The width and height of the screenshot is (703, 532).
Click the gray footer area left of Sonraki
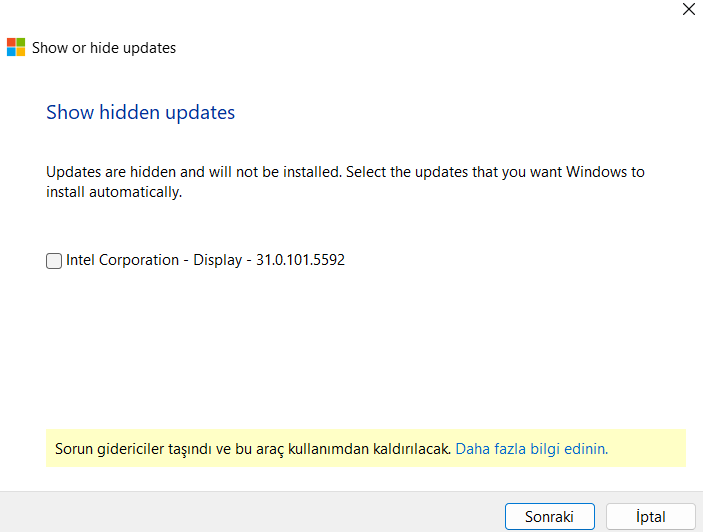250,512
